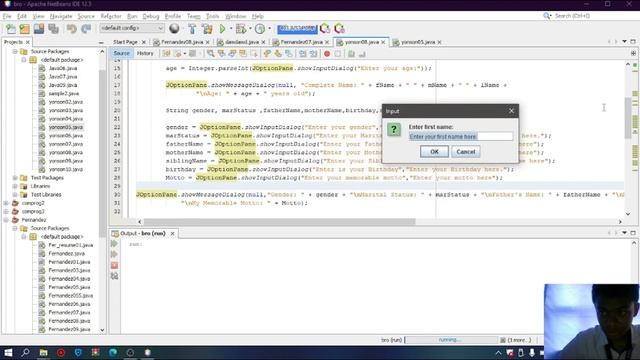This screenshot has width=640, height=360.
Task: Run project with the green play icon
Action: pos(222,29)
